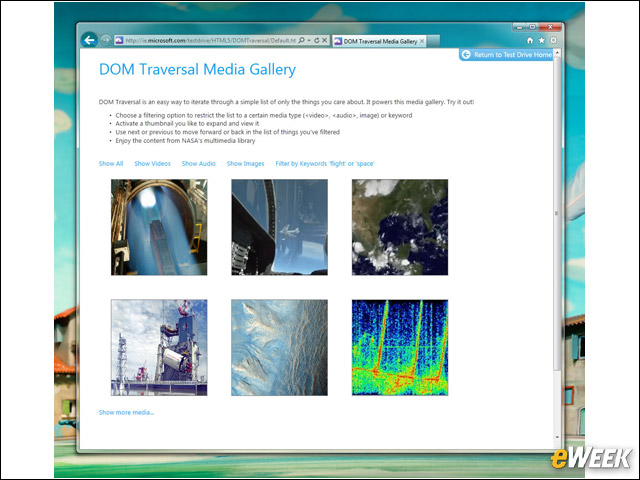
Task: Open a new tab with the blank tab button
Action: 433,41
